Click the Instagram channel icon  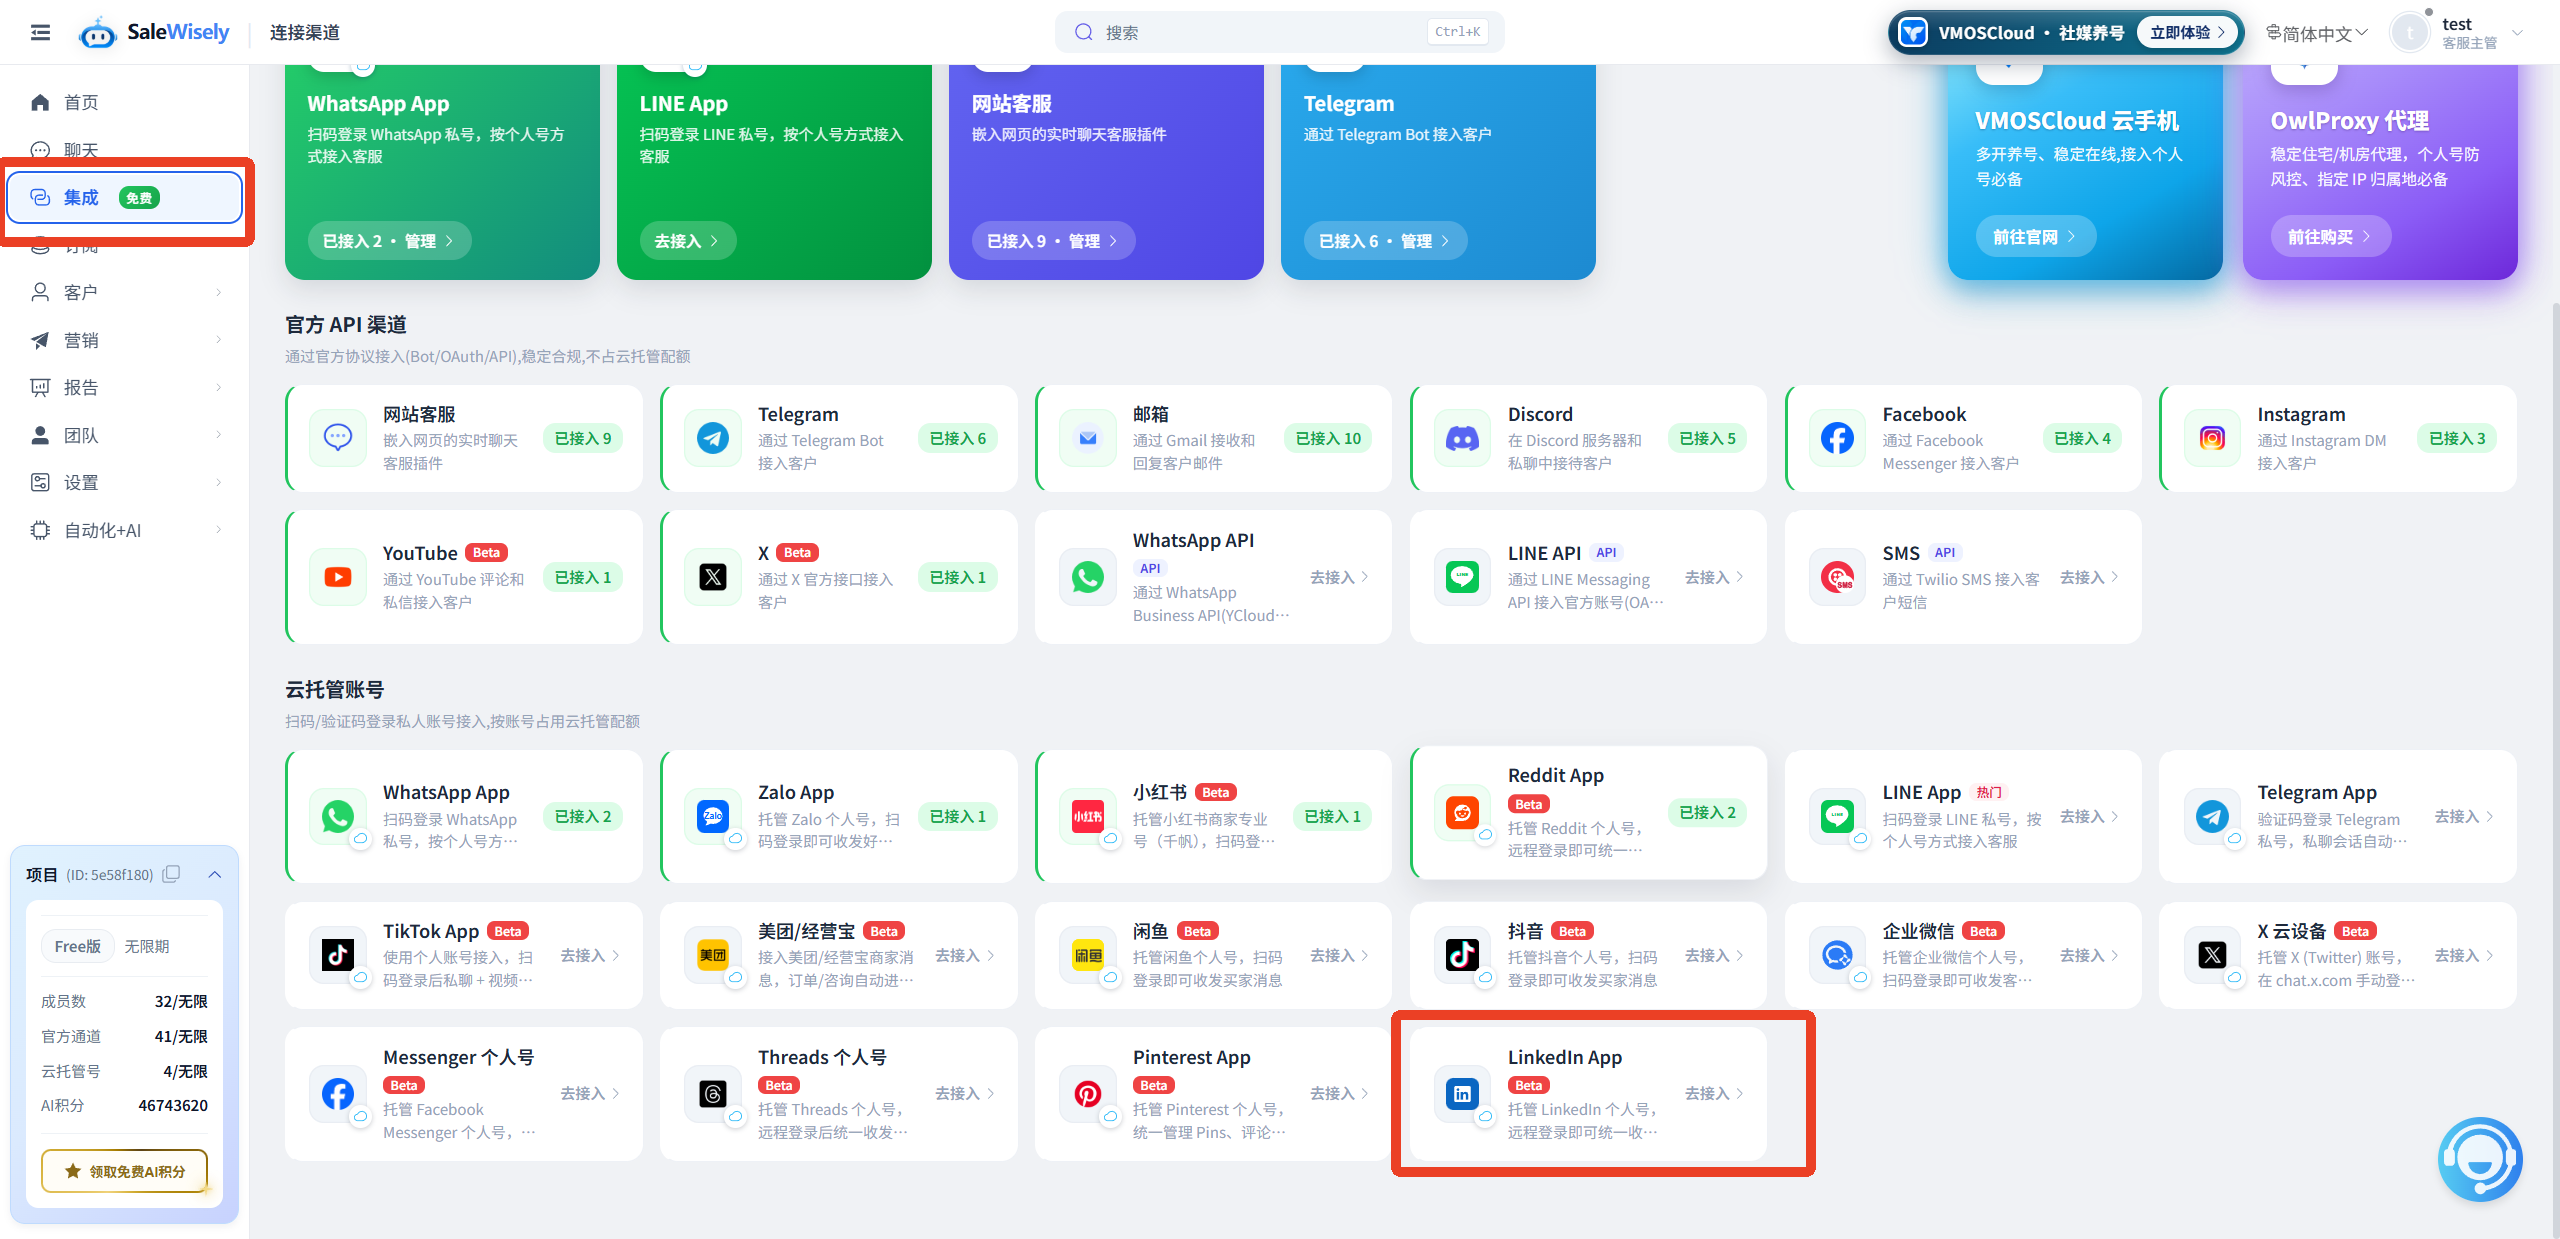(x=2212, y=438)
